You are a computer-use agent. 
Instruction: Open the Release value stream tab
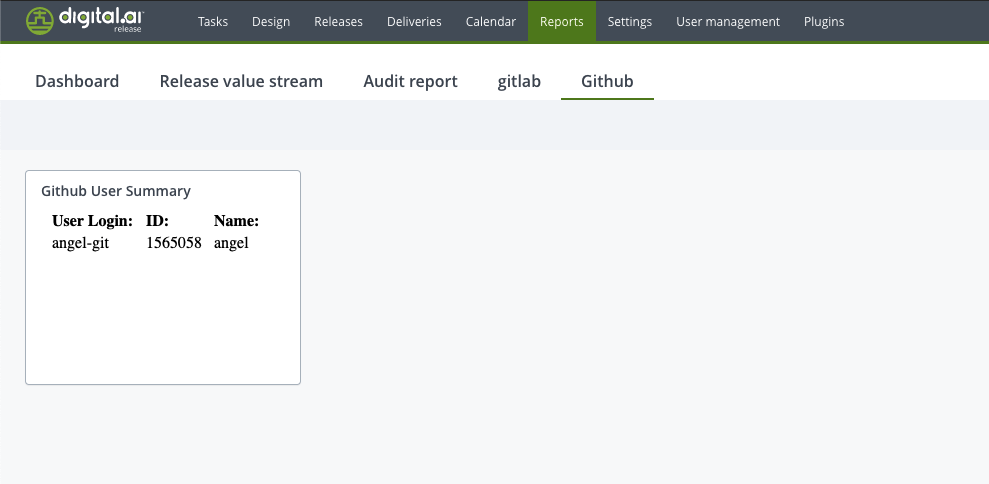[x=241, y=81]
